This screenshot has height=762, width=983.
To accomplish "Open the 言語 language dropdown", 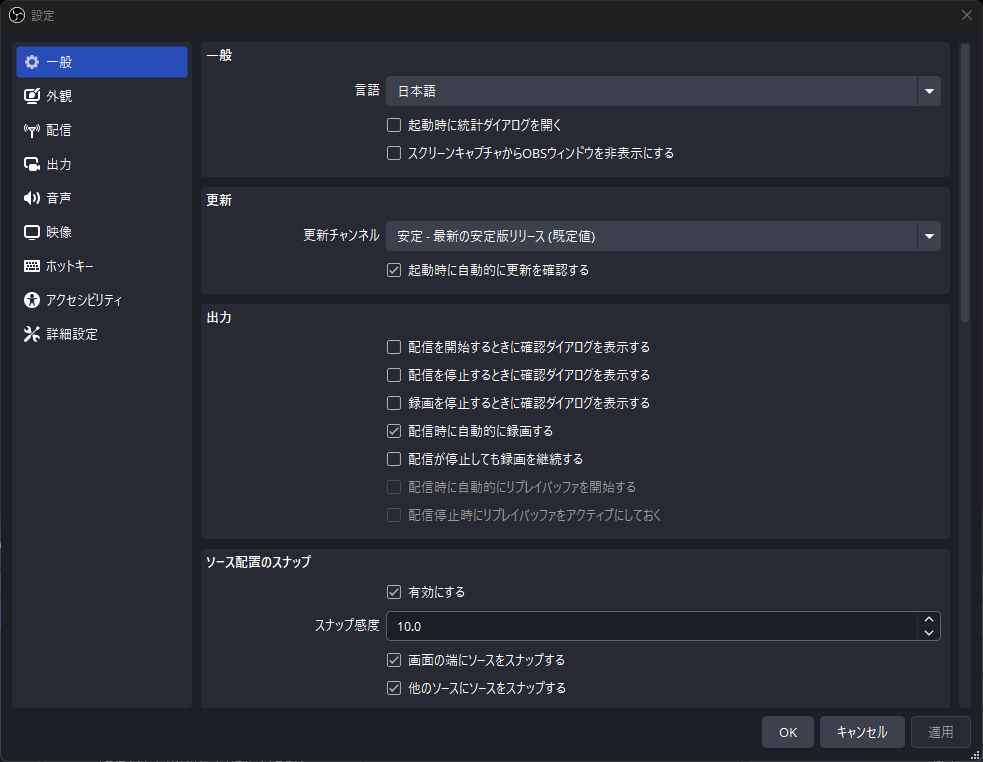I will 663,91.
